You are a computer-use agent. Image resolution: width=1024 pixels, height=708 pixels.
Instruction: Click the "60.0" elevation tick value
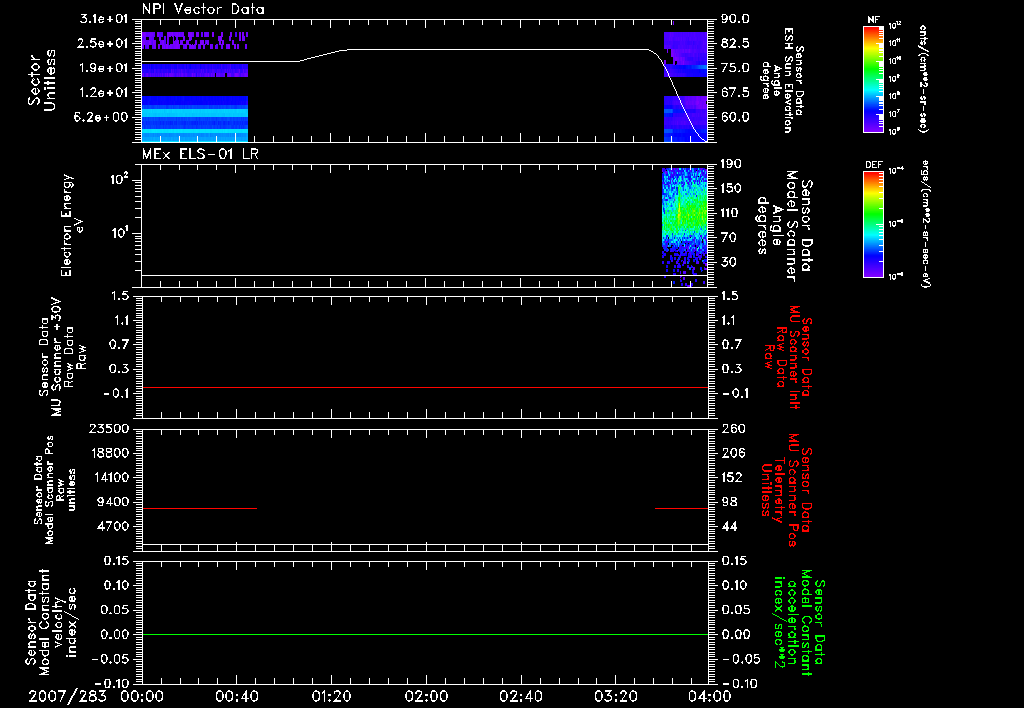pyautogui.click(x=735, y=117)
